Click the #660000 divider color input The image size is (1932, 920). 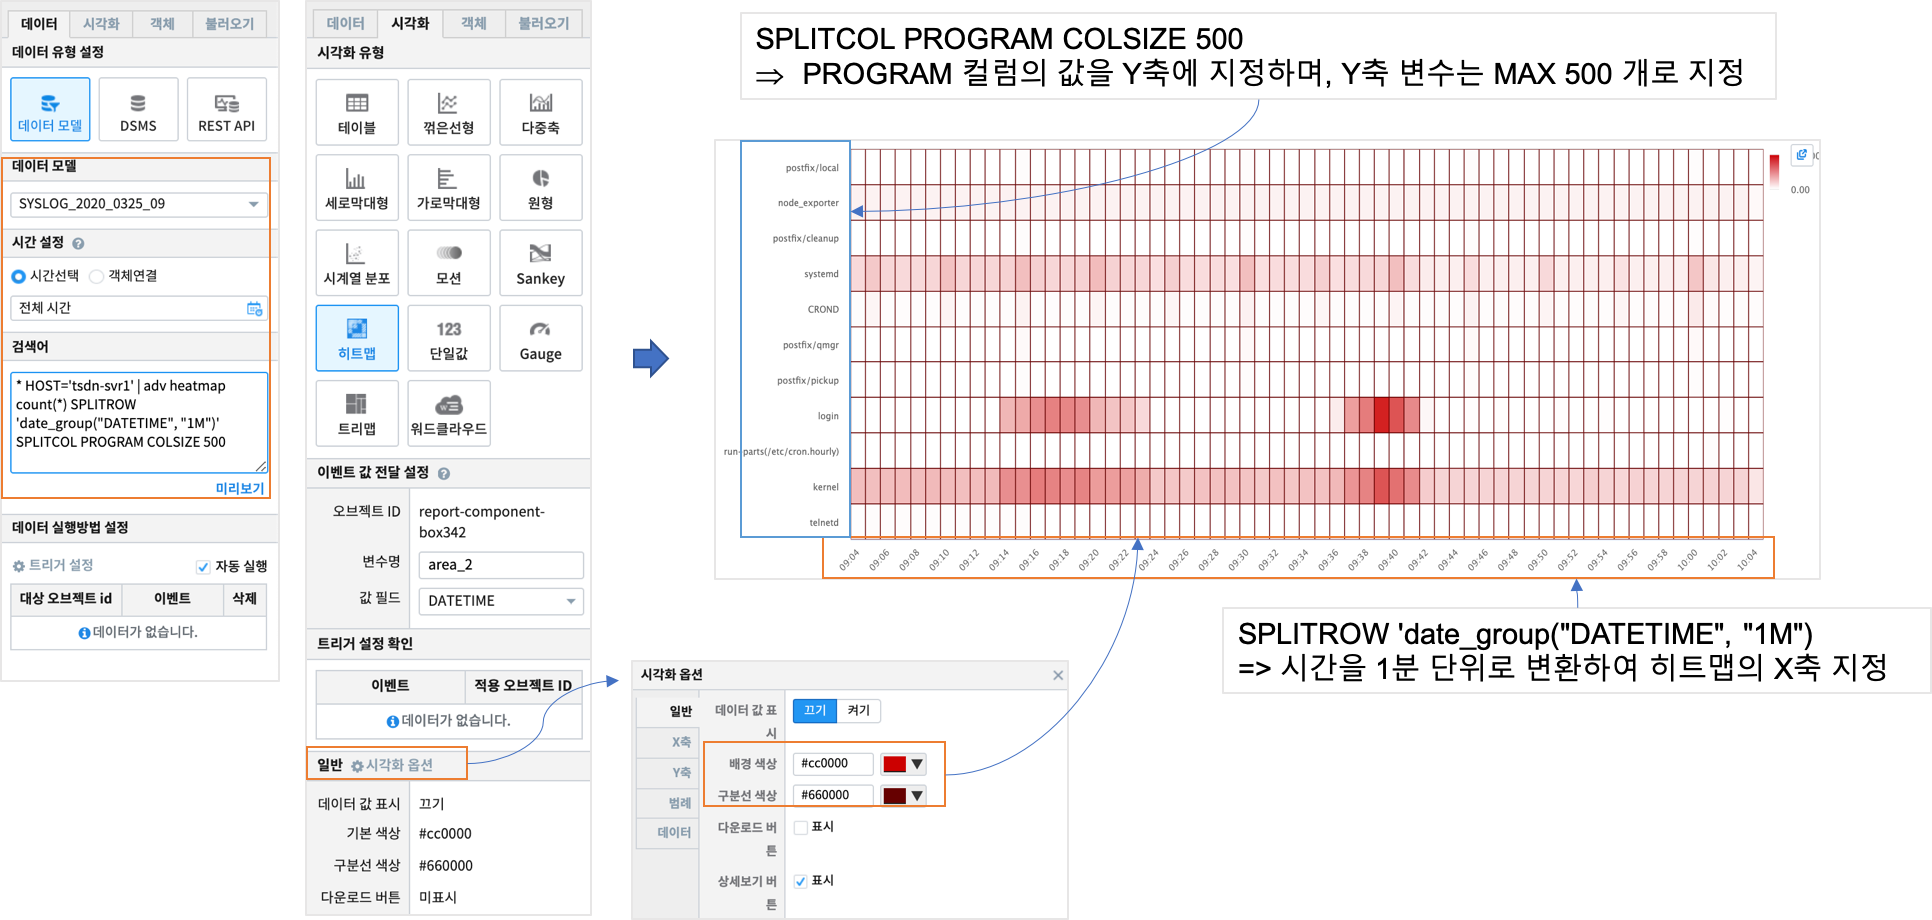pyautogui.click(x=833, y=795)
